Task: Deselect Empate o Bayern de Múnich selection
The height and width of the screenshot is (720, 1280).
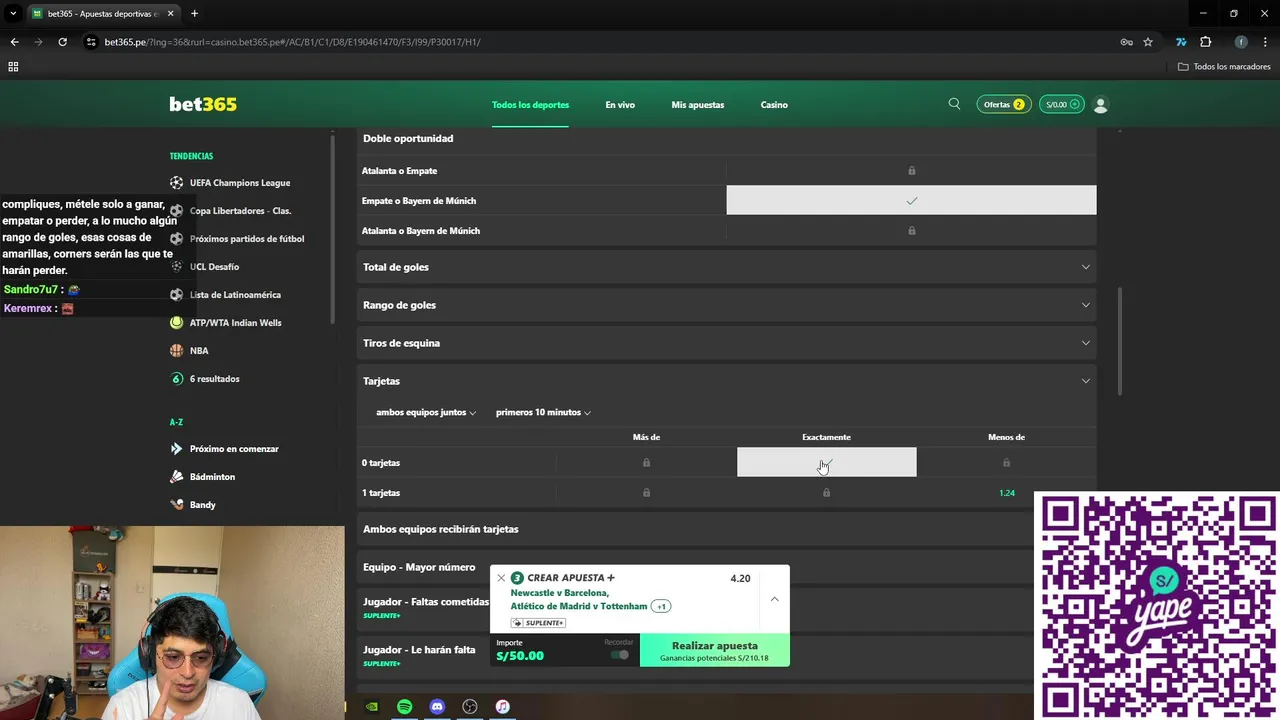Action: tap(911, 200)
